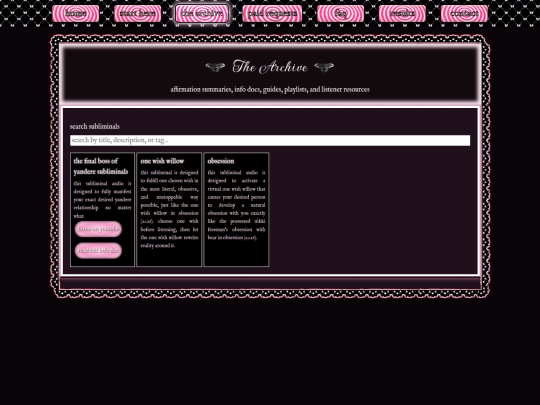Select 'the archive' nav tab
Screen dimensions: 540x405
201,14
